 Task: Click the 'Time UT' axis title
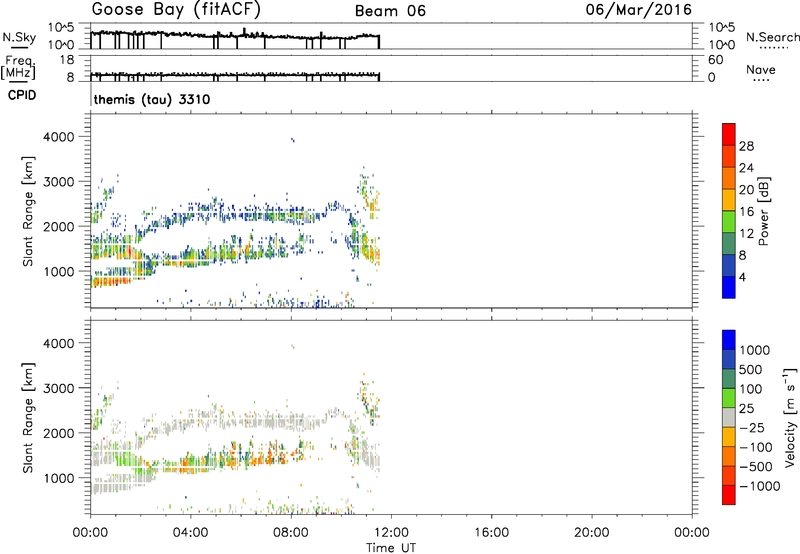391,548
